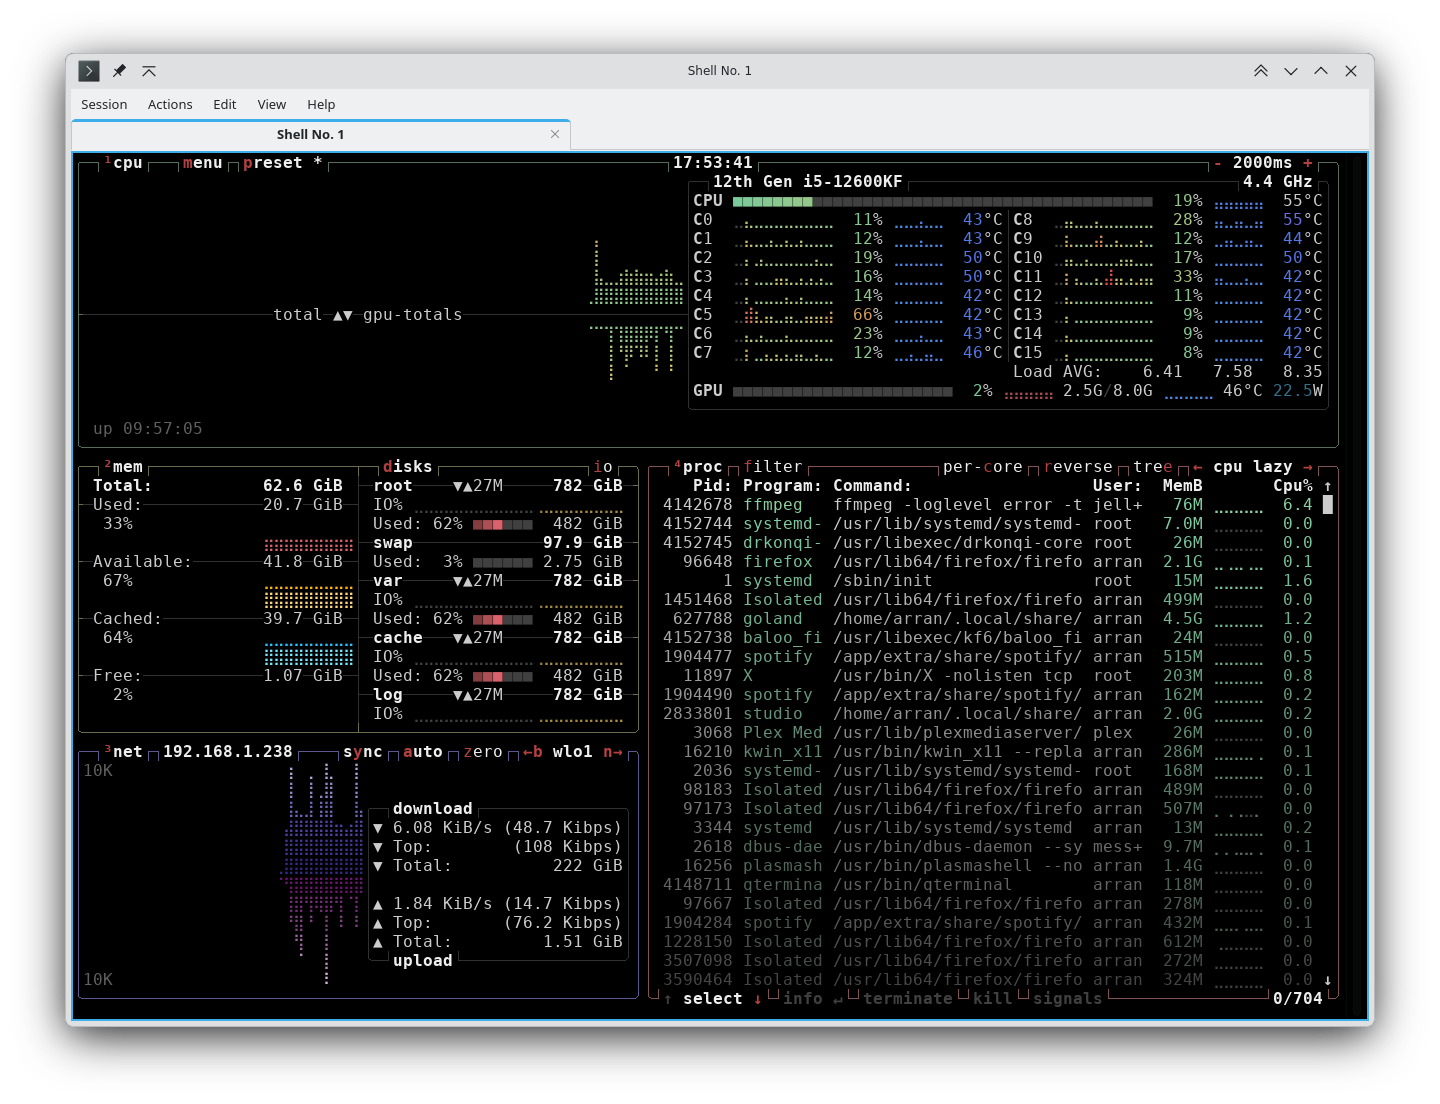Click the select up arrow at bottom
The width and height of the screenshot is (1440, 1104).
(668, 999)
